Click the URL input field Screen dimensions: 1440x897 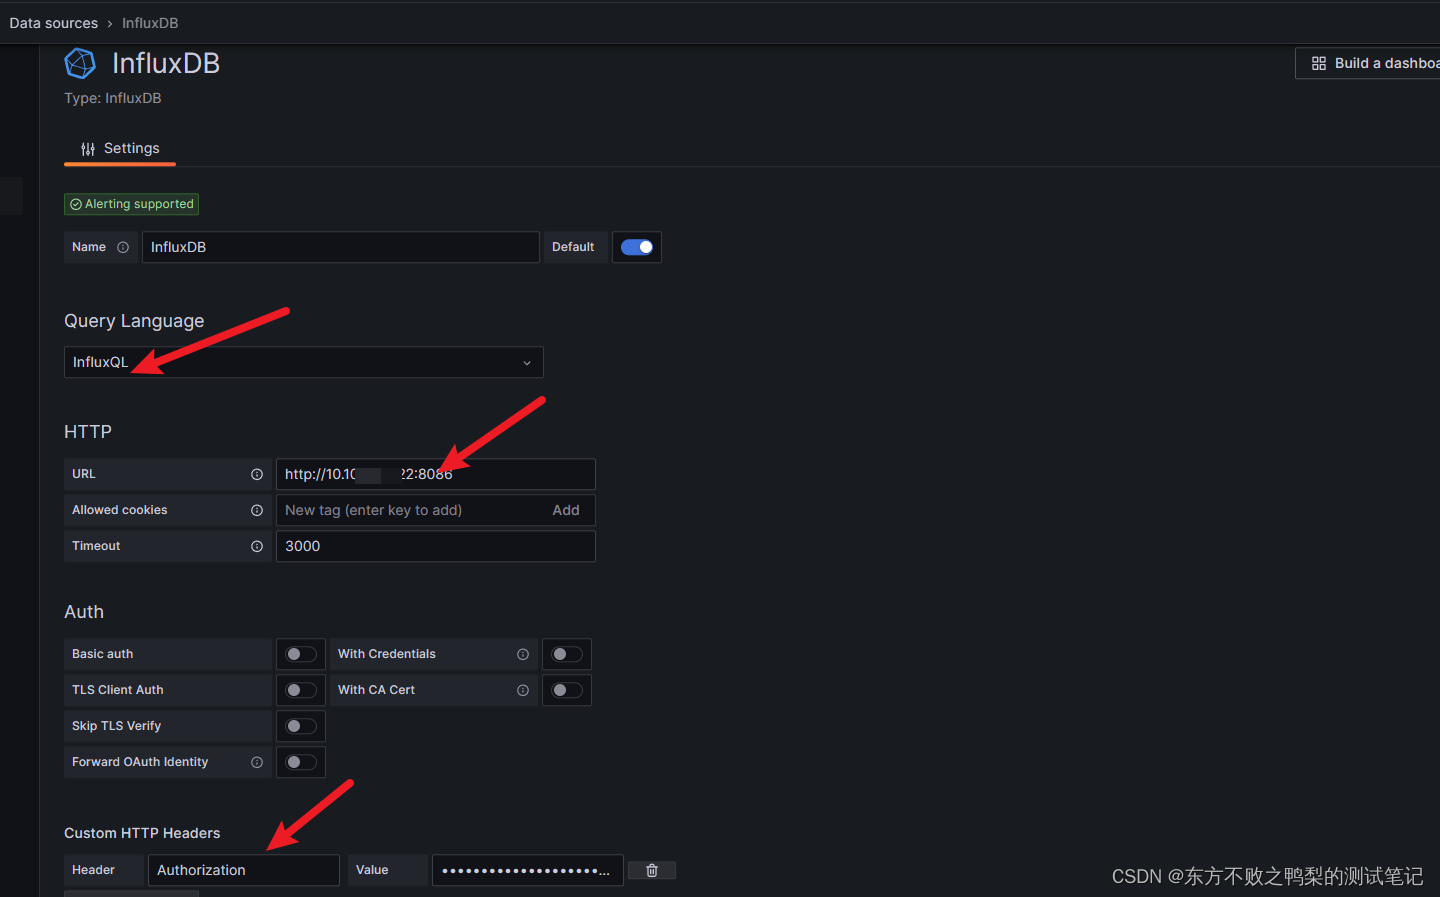pos(436,474)
